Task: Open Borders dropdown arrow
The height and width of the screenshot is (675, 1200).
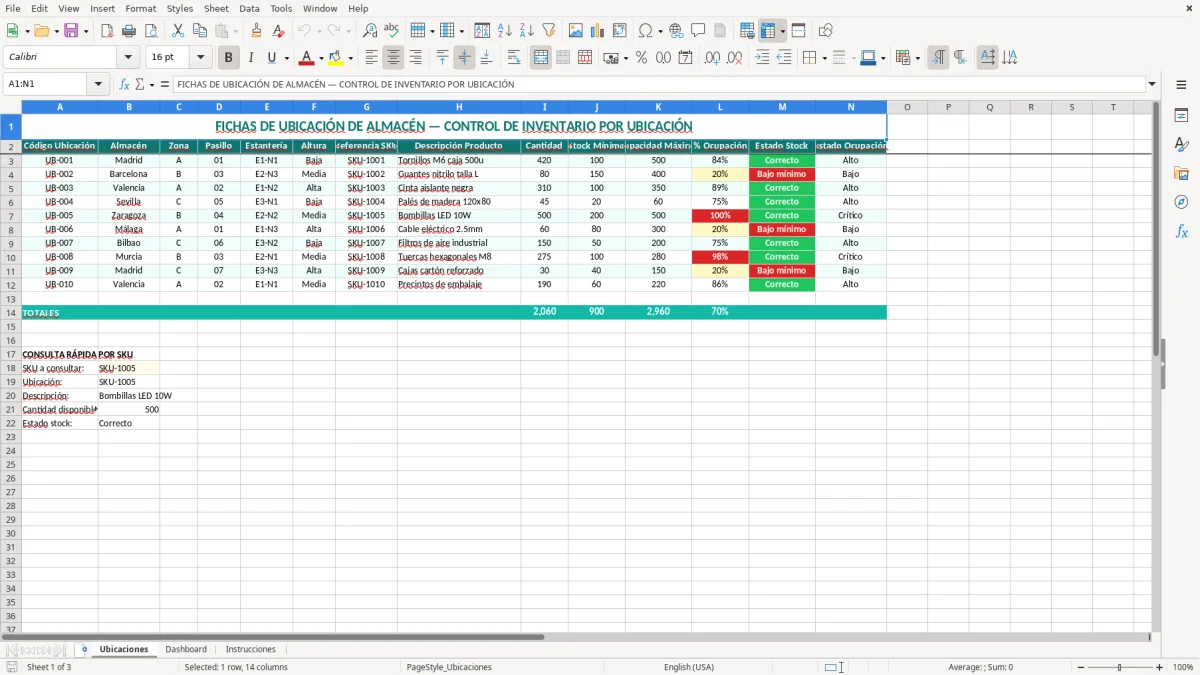Action: (826, 58)
